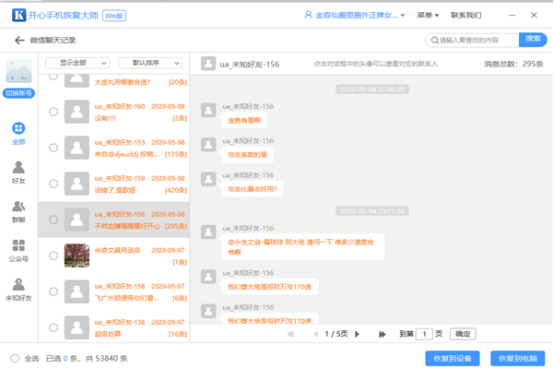Open the 未知好友 unknown friends icon

pyautogui.click(x=19, y=284)
